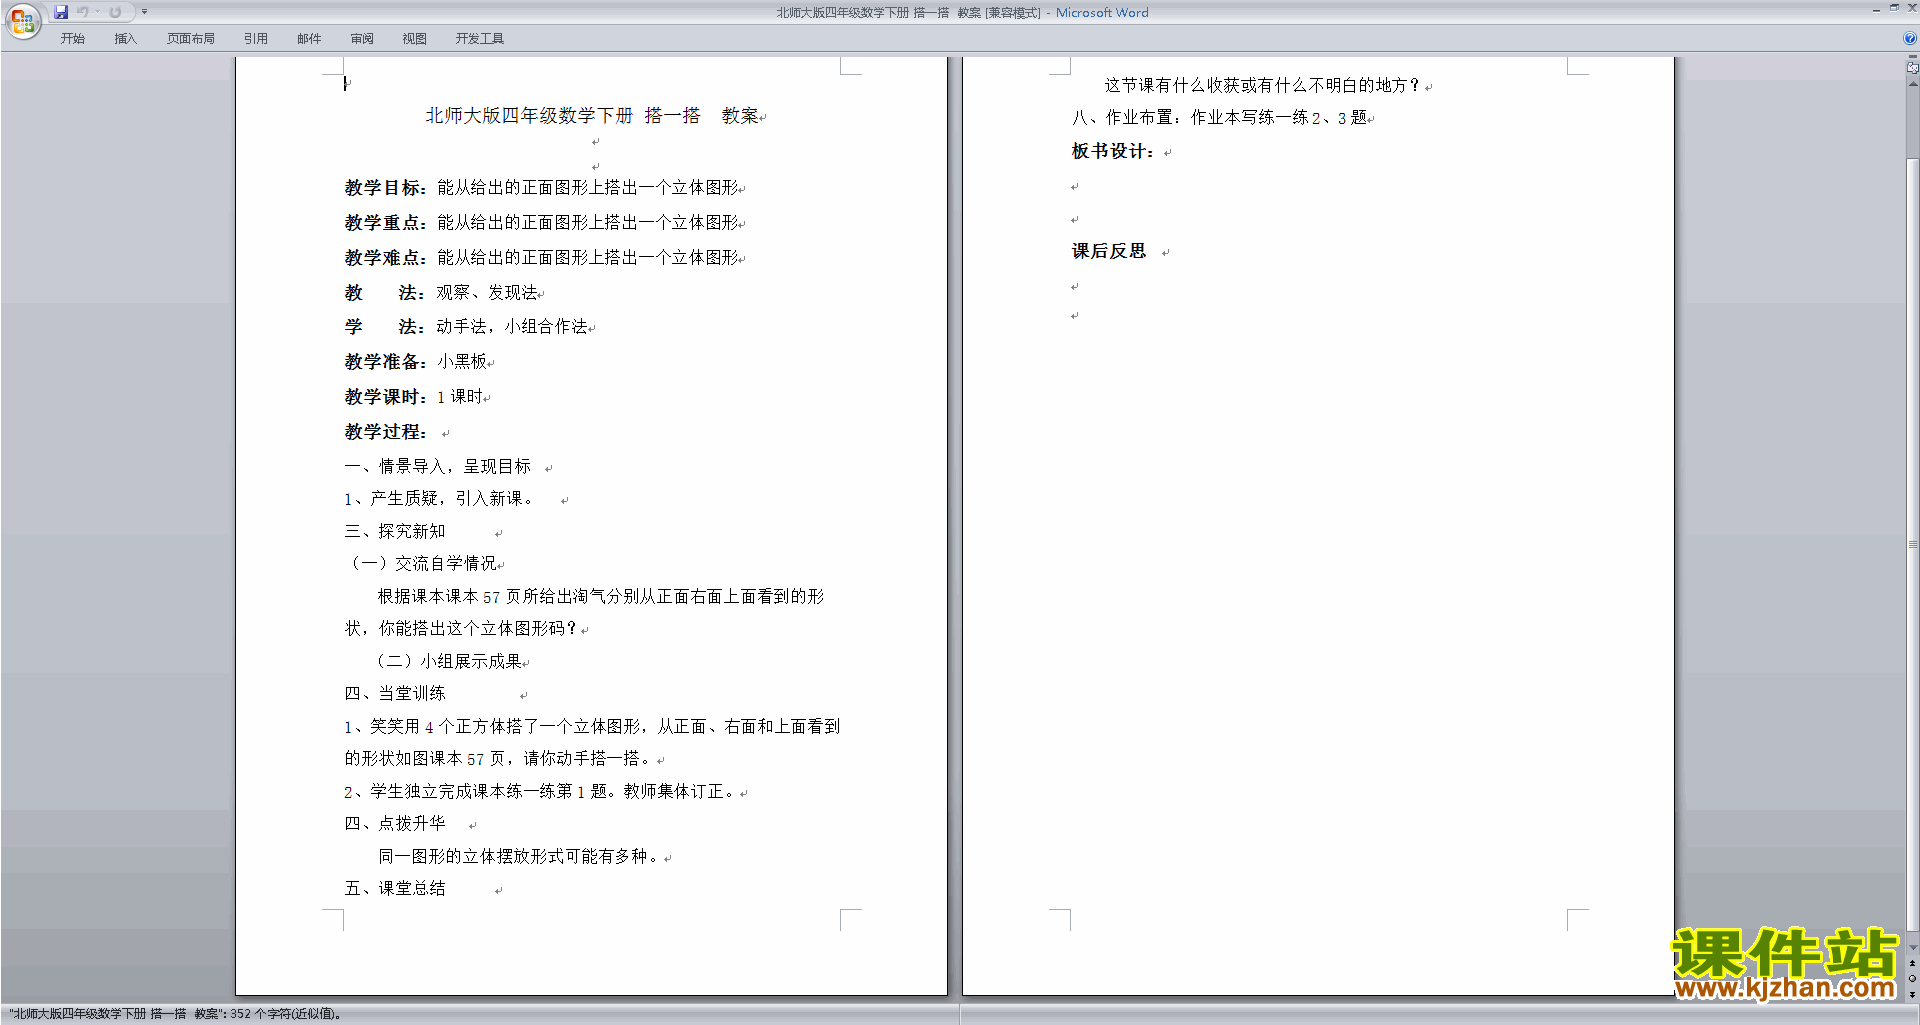Click the split-window handle above scrollbar
This screenshot has width=1920, height=1025.
pos(1912,57)
